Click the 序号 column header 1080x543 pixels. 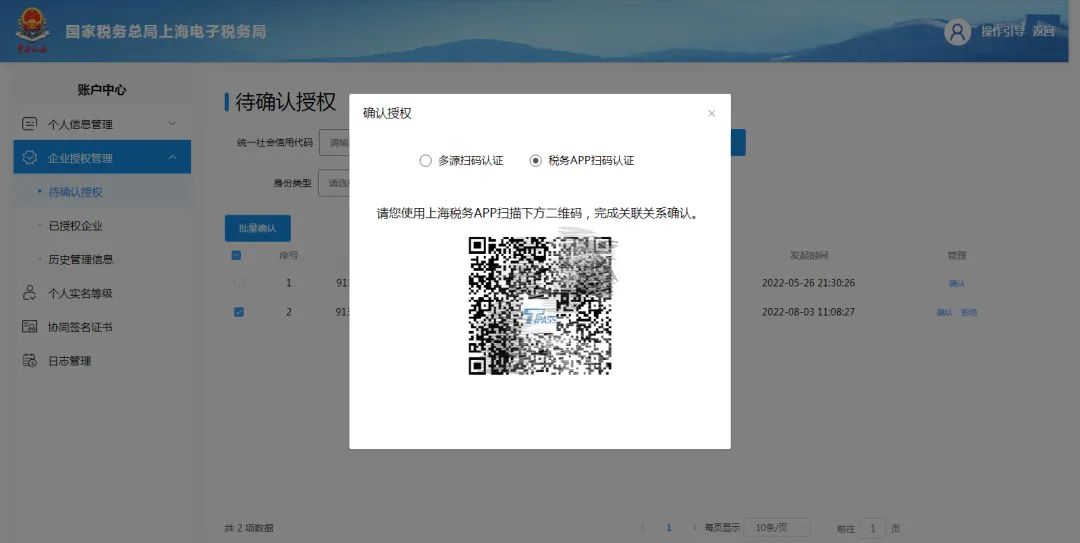[289, 255]
